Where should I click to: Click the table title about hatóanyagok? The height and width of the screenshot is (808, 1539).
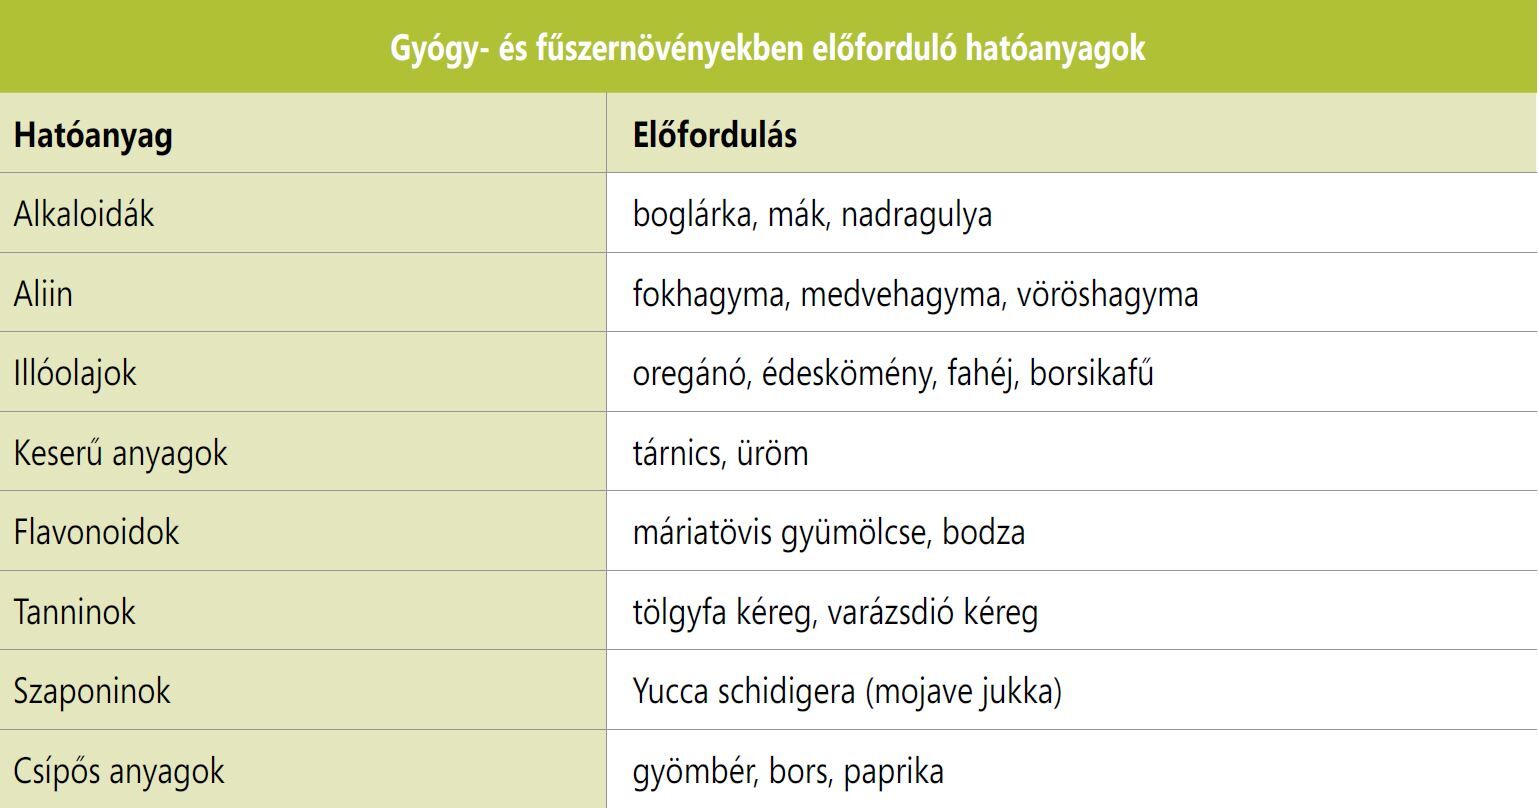click(768, 47)
